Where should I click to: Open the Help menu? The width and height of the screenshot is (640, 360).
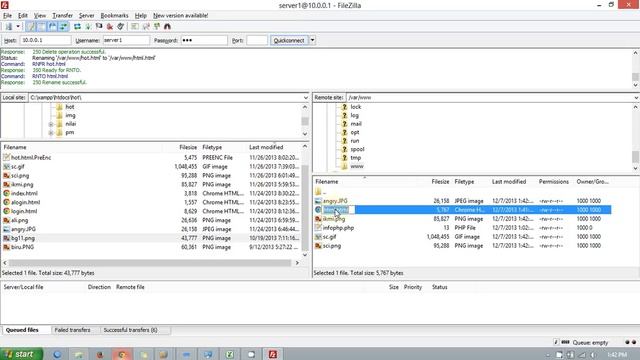pos(140,16)
